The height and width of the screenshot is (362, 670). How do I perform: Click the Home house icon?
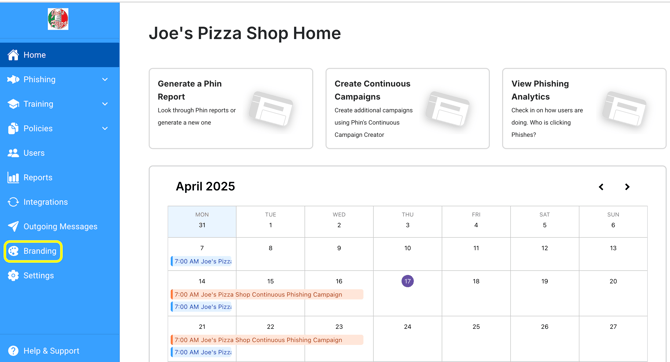(x=13, y=55)
